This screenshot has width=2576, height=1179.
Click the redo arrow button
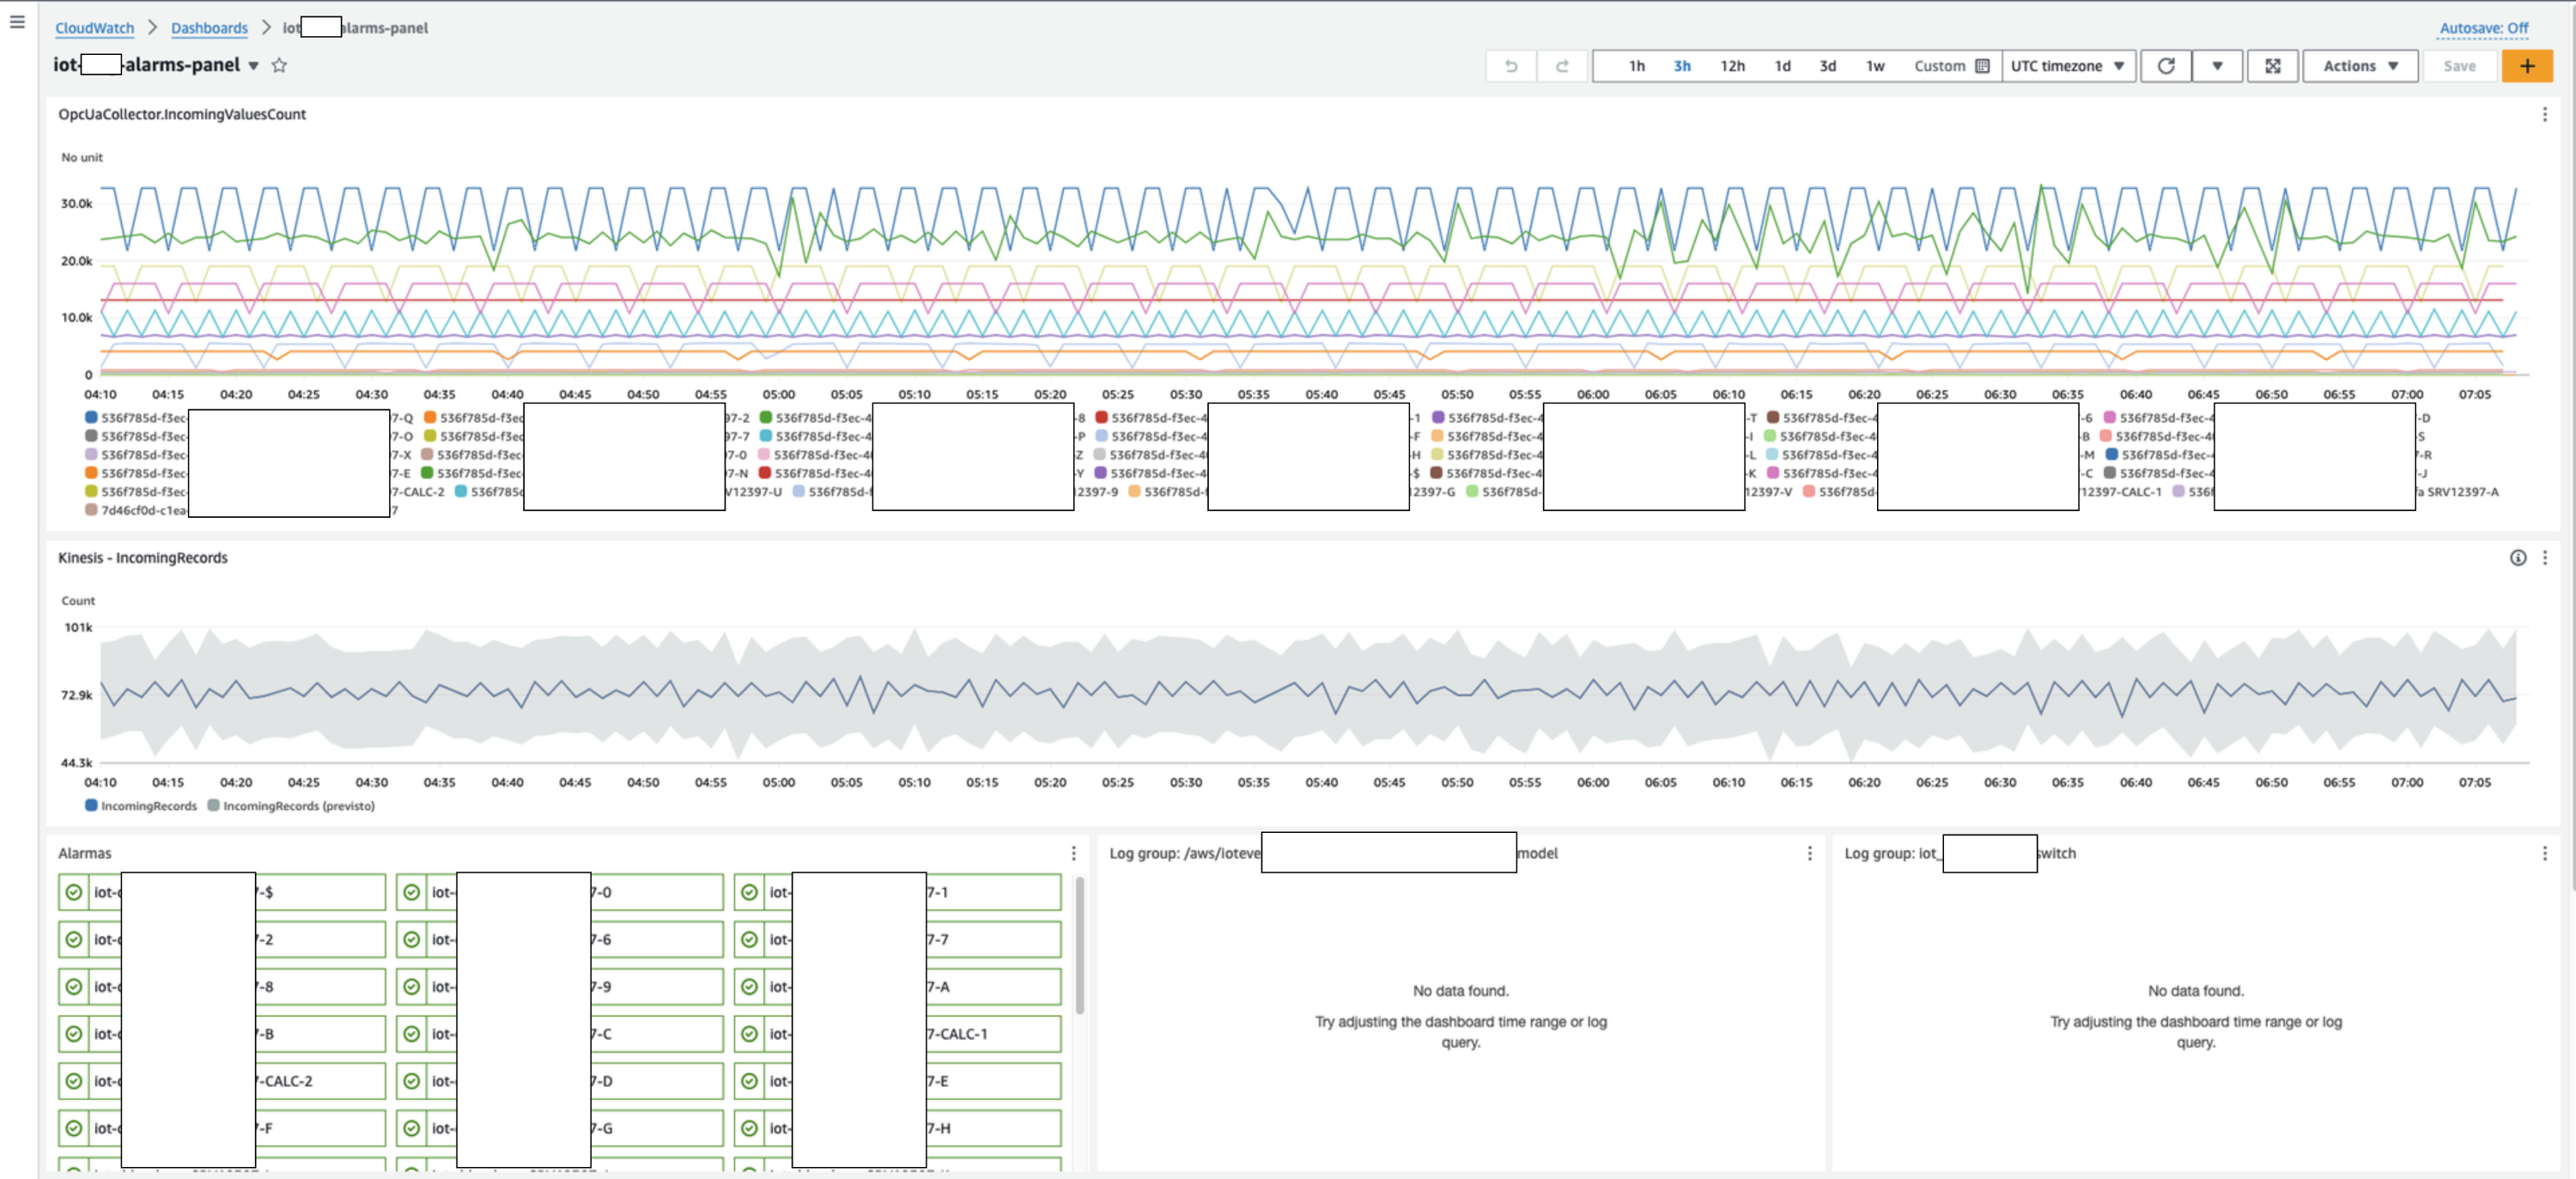click(x=1562, y=66)
